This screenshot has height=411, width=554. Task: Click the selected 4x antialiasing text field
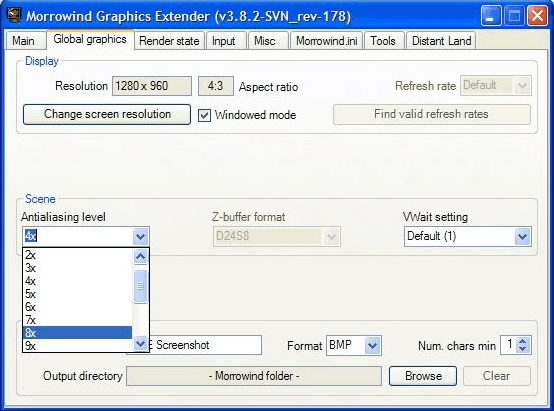point(78,236)
